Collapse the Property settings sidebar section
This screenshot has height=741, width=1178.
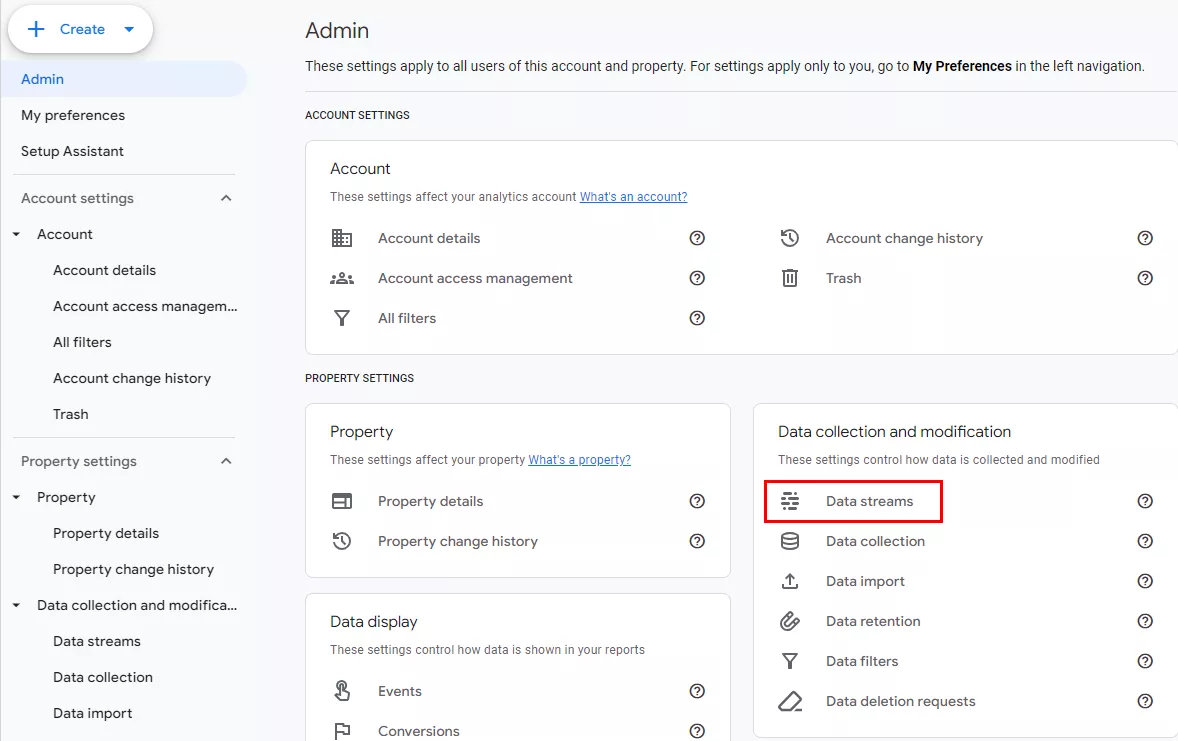point(226,461)
